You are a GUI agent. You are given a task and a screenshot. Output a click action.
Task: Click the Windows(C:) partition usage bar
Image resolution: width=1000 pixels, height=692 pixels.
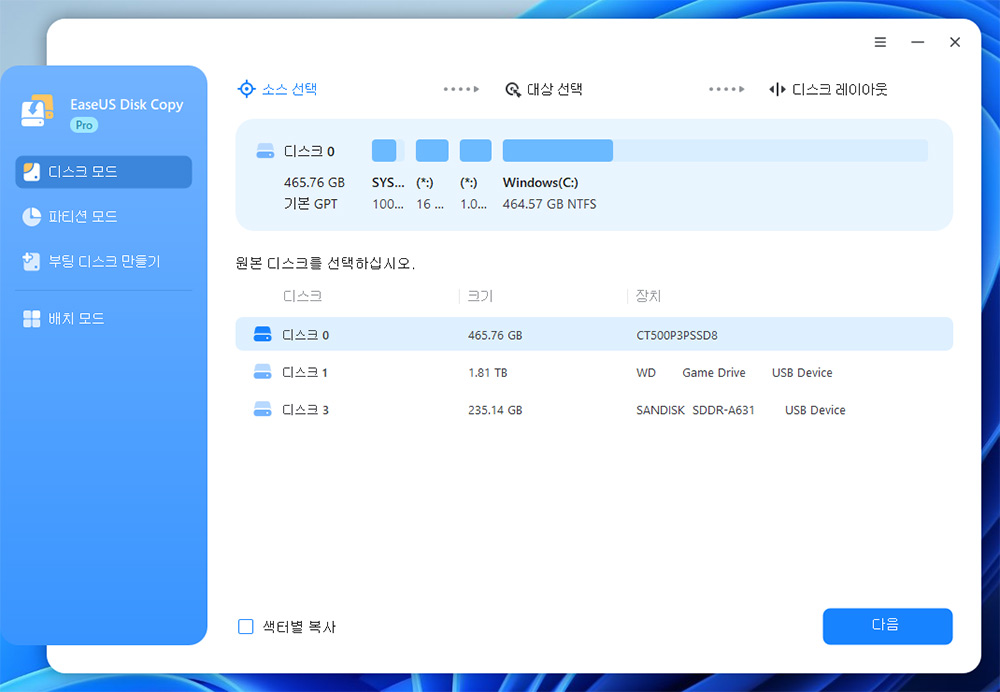(x=715, y=151)
